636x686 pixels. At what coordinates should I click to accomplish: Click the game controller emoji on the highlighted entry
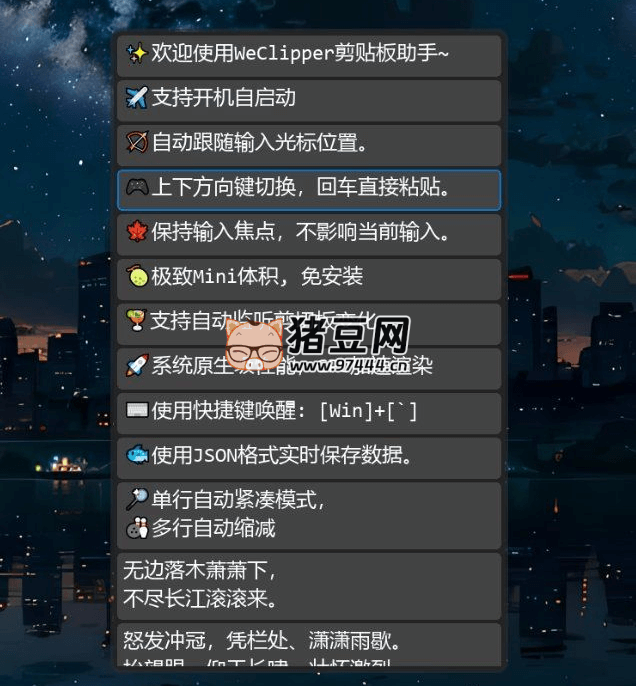(137, 187)
